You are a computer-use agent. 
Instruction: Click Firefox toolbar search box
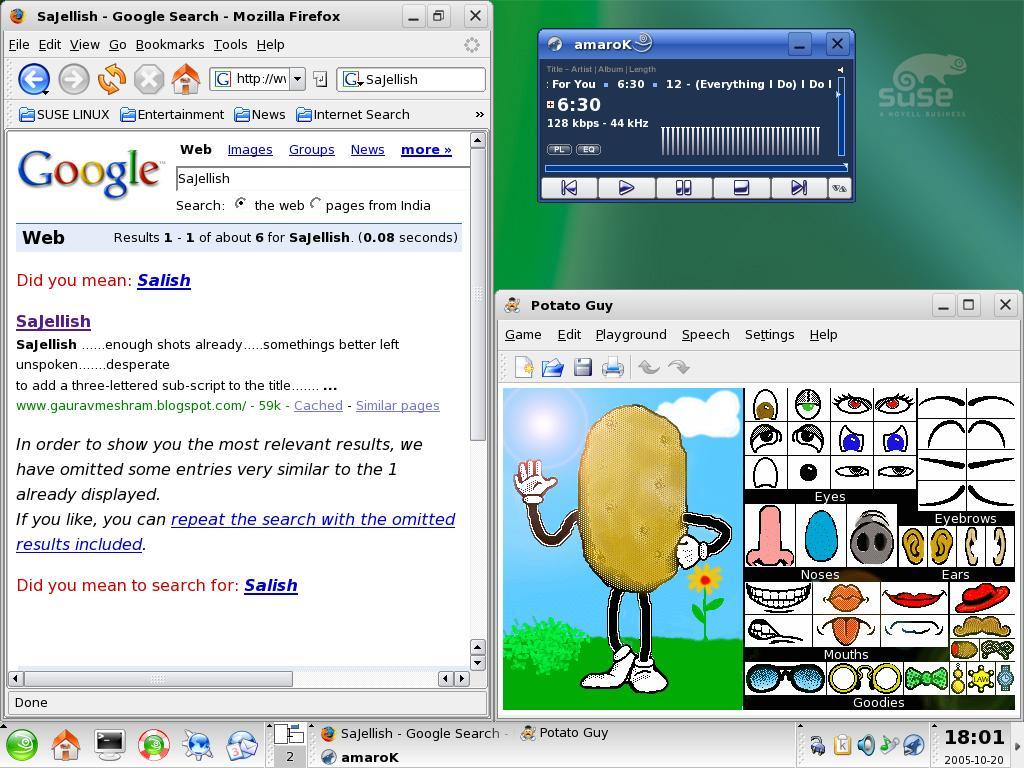pos(411,80)
